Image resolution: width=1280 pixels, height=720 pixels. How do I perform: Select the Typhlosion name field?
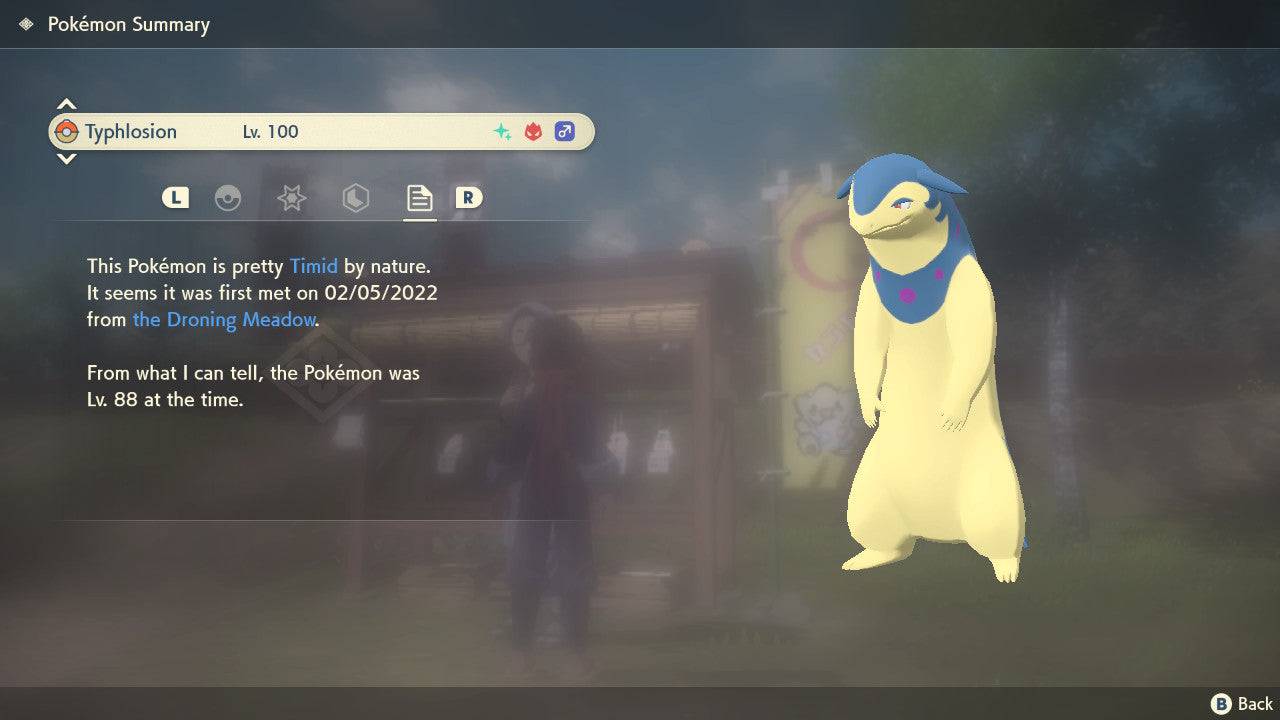[x=132, y=131]
